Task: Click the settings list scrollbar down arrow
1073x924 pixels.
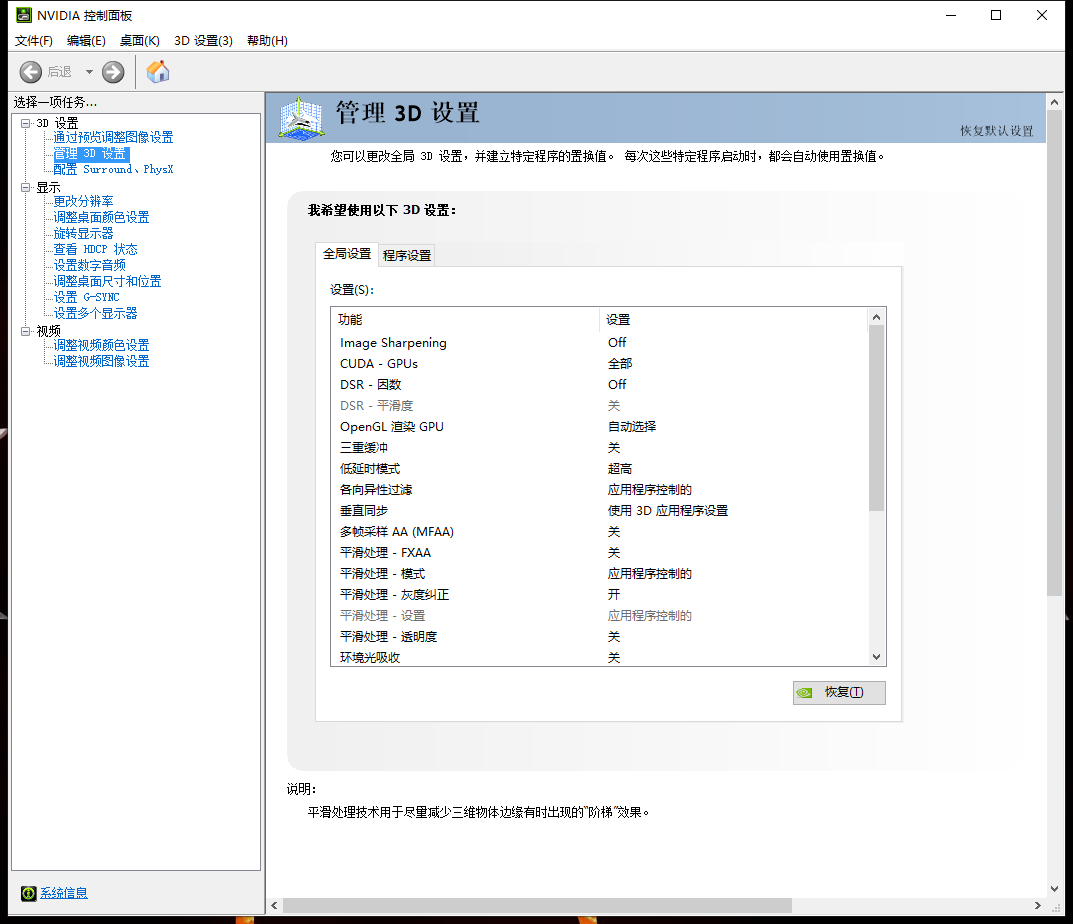Action: pyautogui.click(x=876, y=657)
